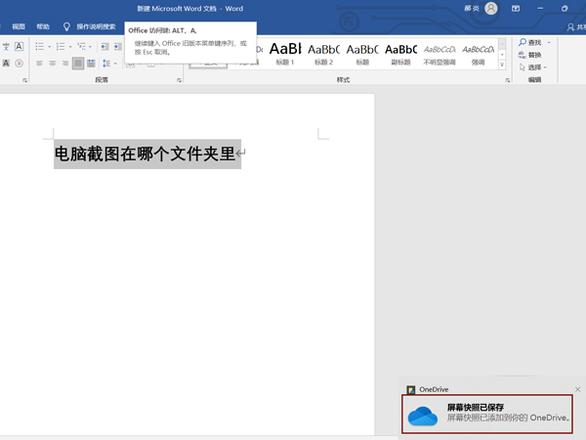Viewport: 586px width, 440px height.
Task: Open the bullet library dropdown arrow
Action: [49, 47]
